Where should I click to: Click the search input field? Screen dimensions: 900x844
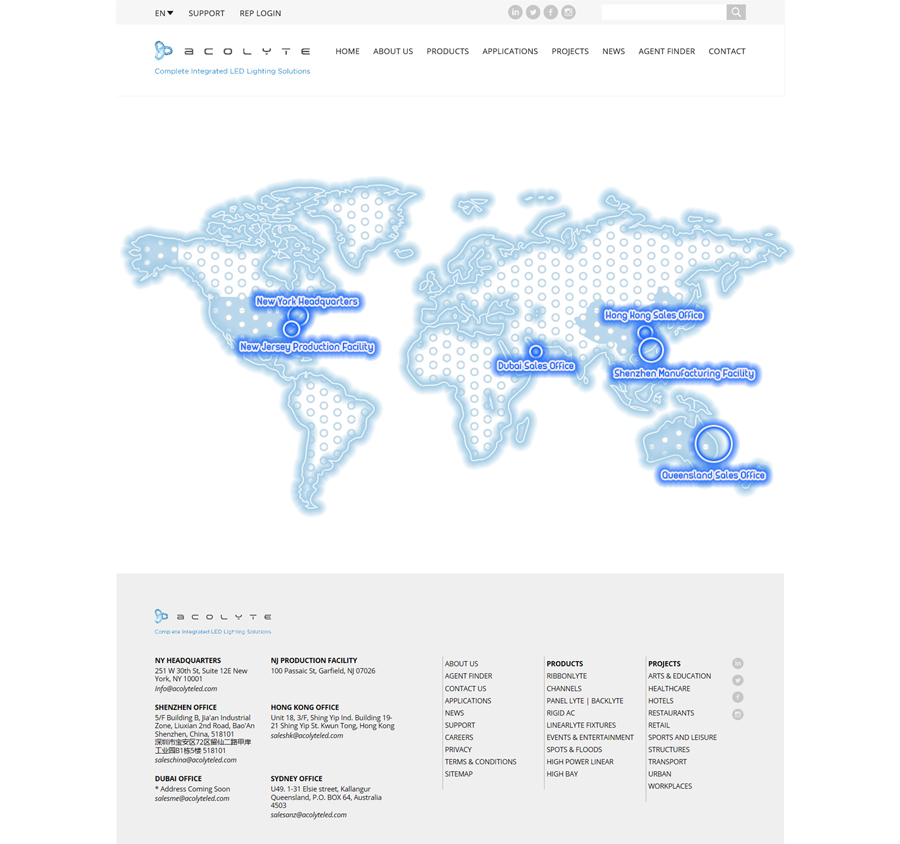[x=664, y=12]
